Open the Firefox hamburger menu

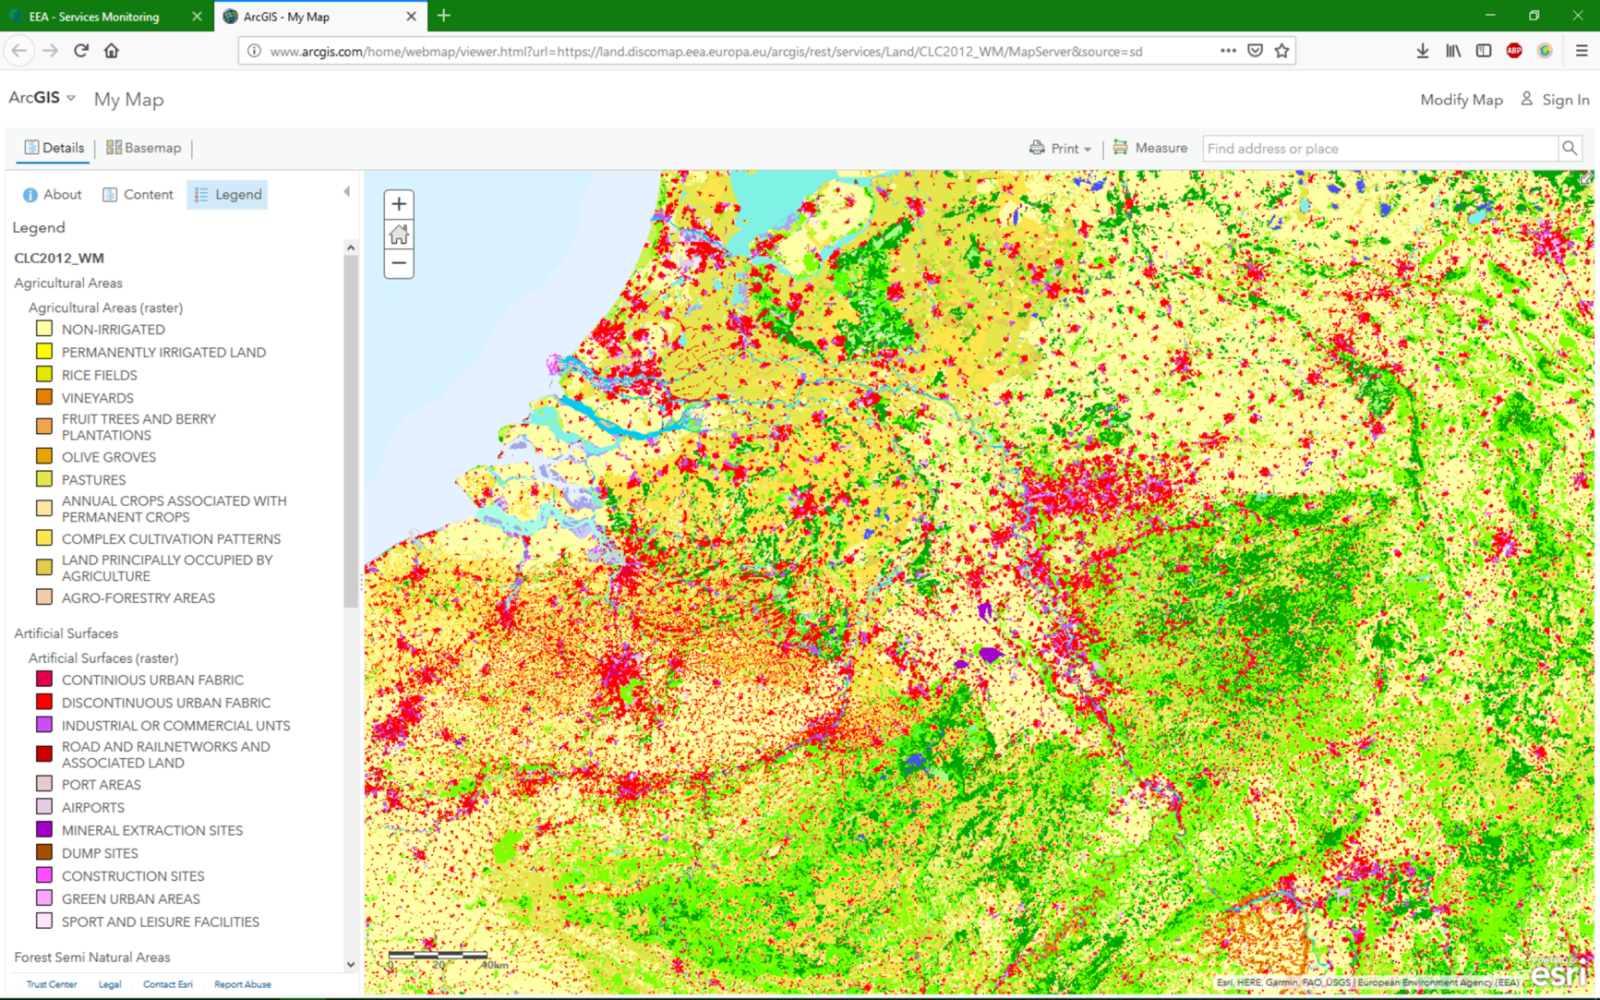1581,51
